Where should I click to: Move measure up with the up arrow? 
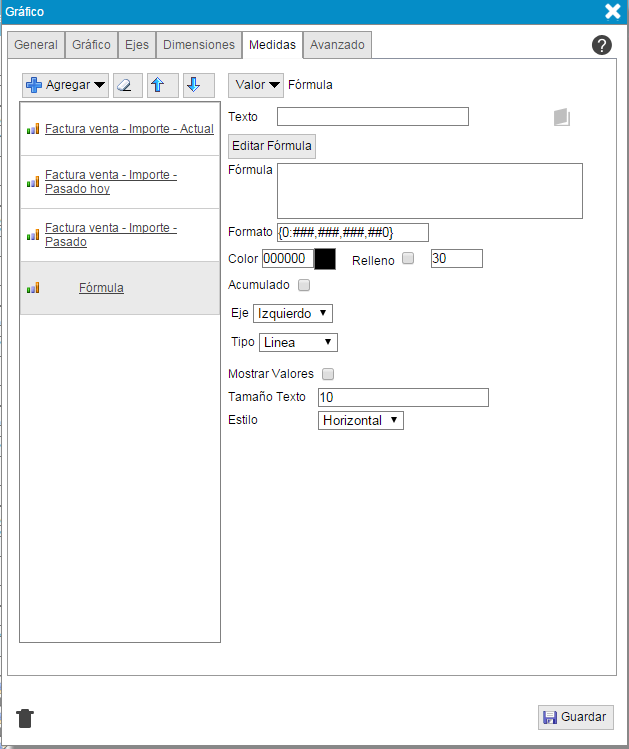(163, 85)
